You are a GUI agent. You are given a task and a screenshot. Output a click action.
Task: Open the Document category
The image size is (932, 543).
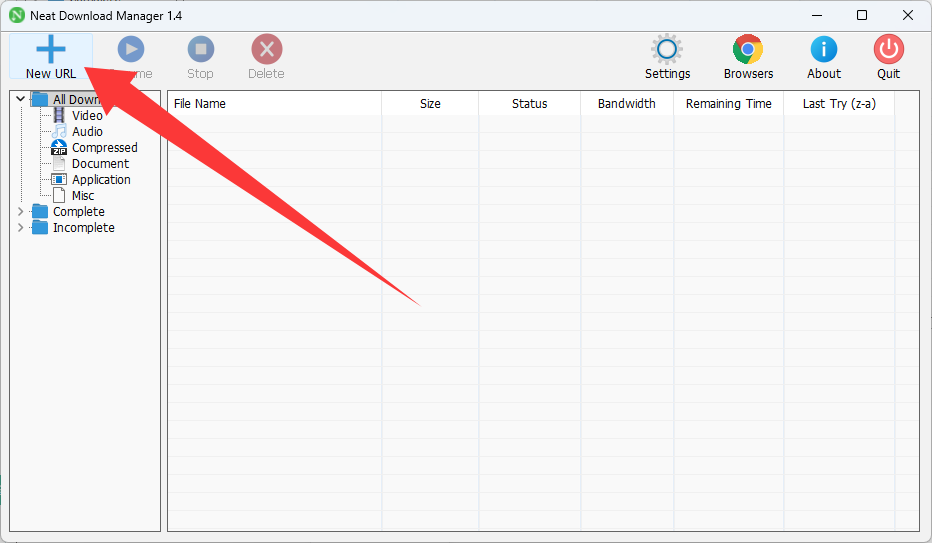(100, 164)
